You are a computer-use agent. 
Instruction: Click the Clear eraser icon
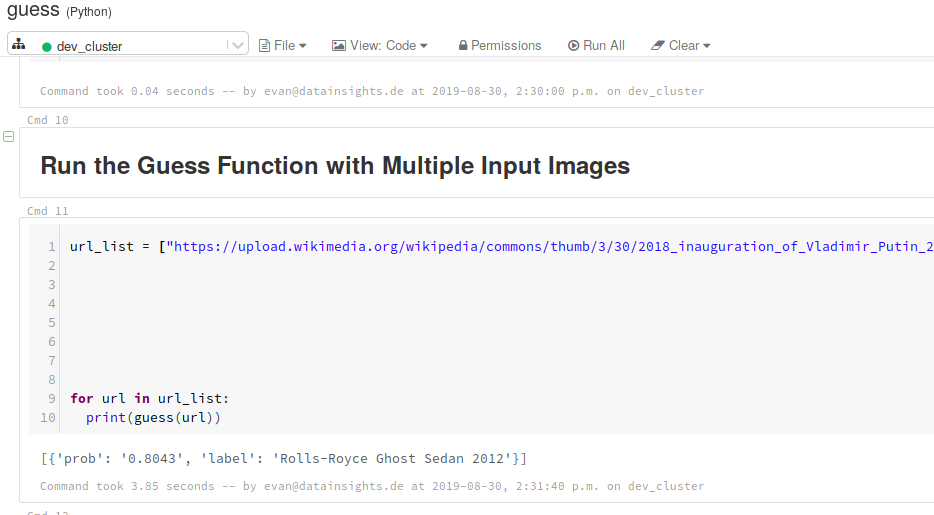(x=657, y=46)
